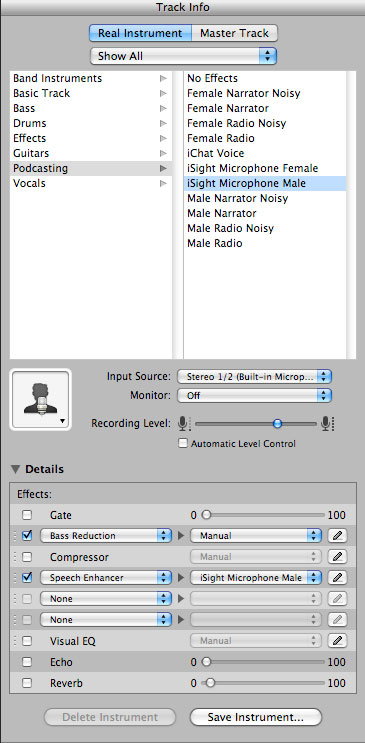The width and height of the screenshot is (365, 743).
Task: Edit Compressor settings via pencil icon
Action: click(337, 557)
